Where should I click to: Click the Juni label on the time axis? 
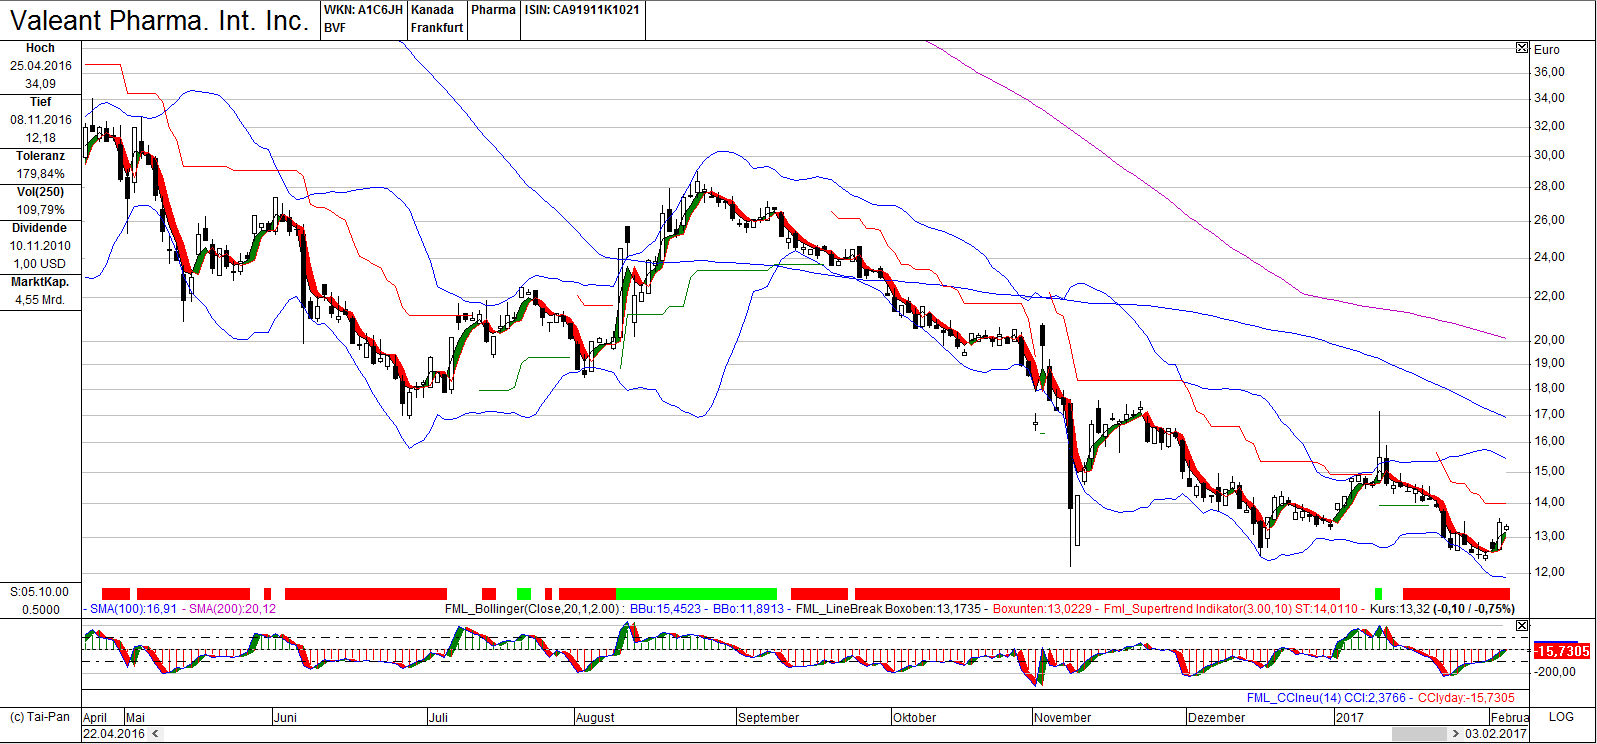click(285, 718)
